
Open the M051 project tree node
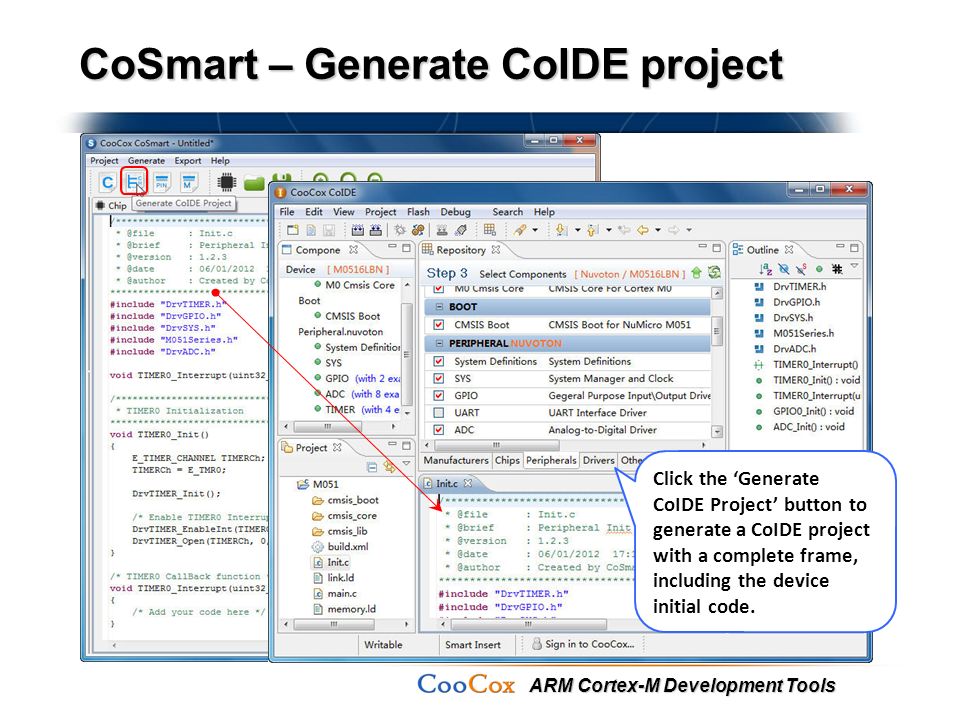[318, 484]
